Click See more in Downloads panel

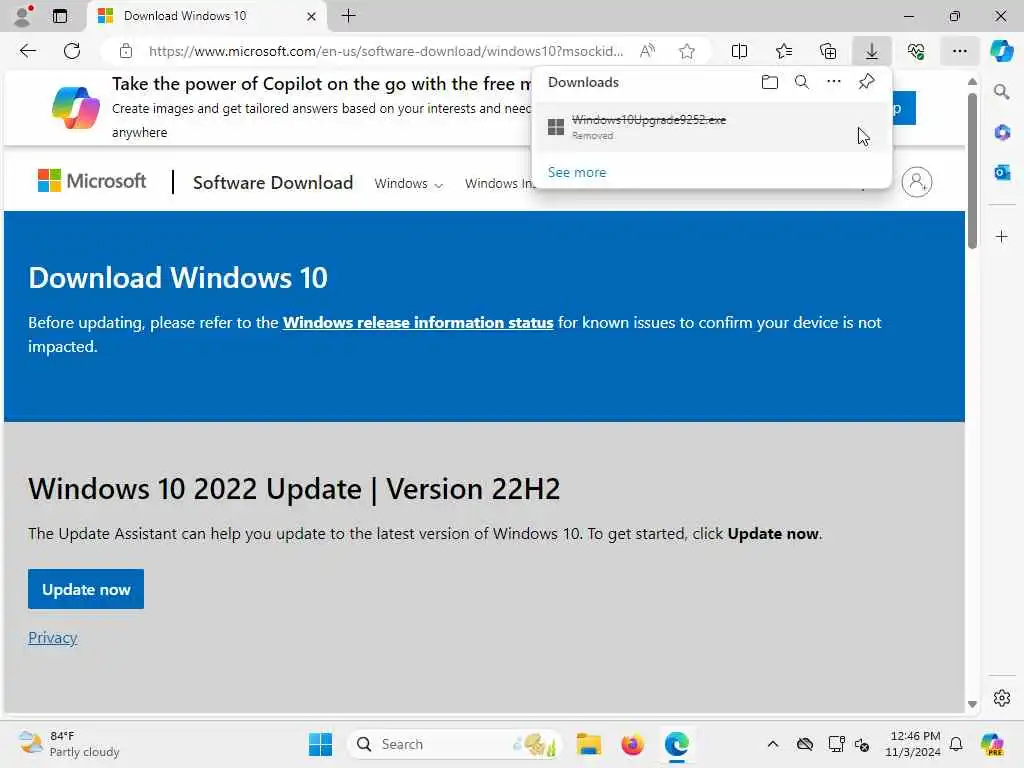coord(577,172)
